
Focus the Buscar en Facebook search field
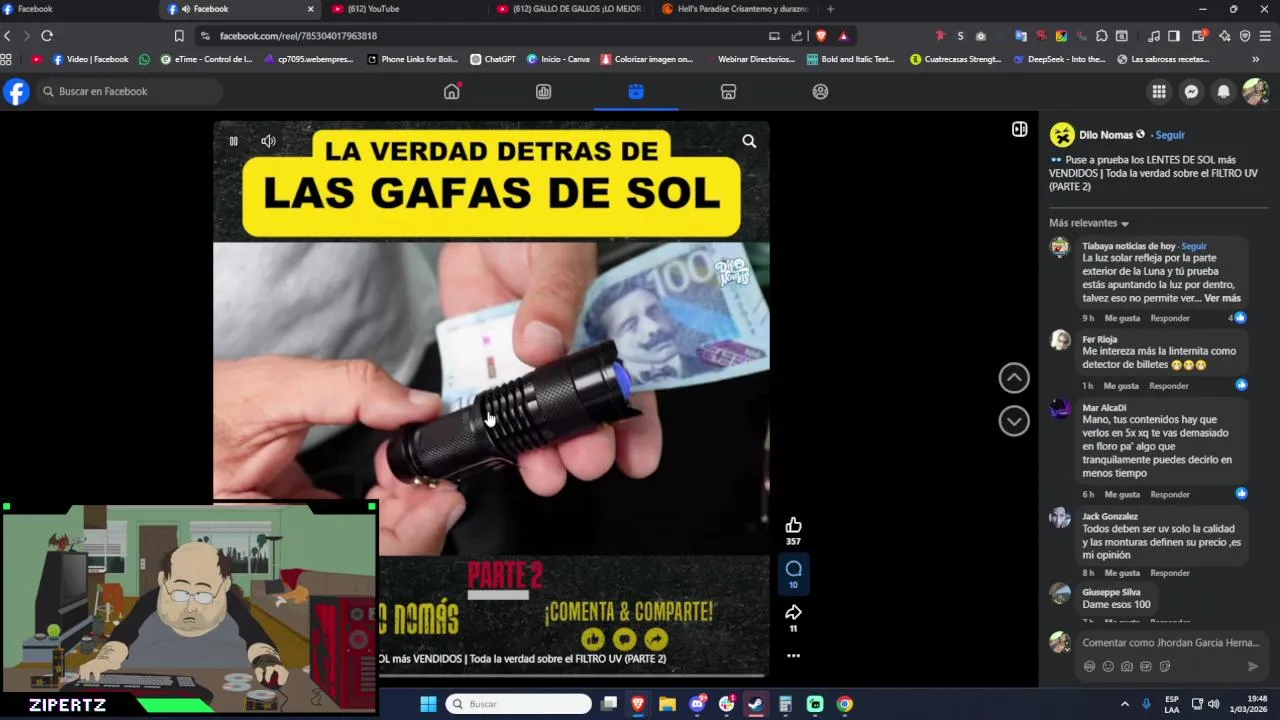click(130, 91)
